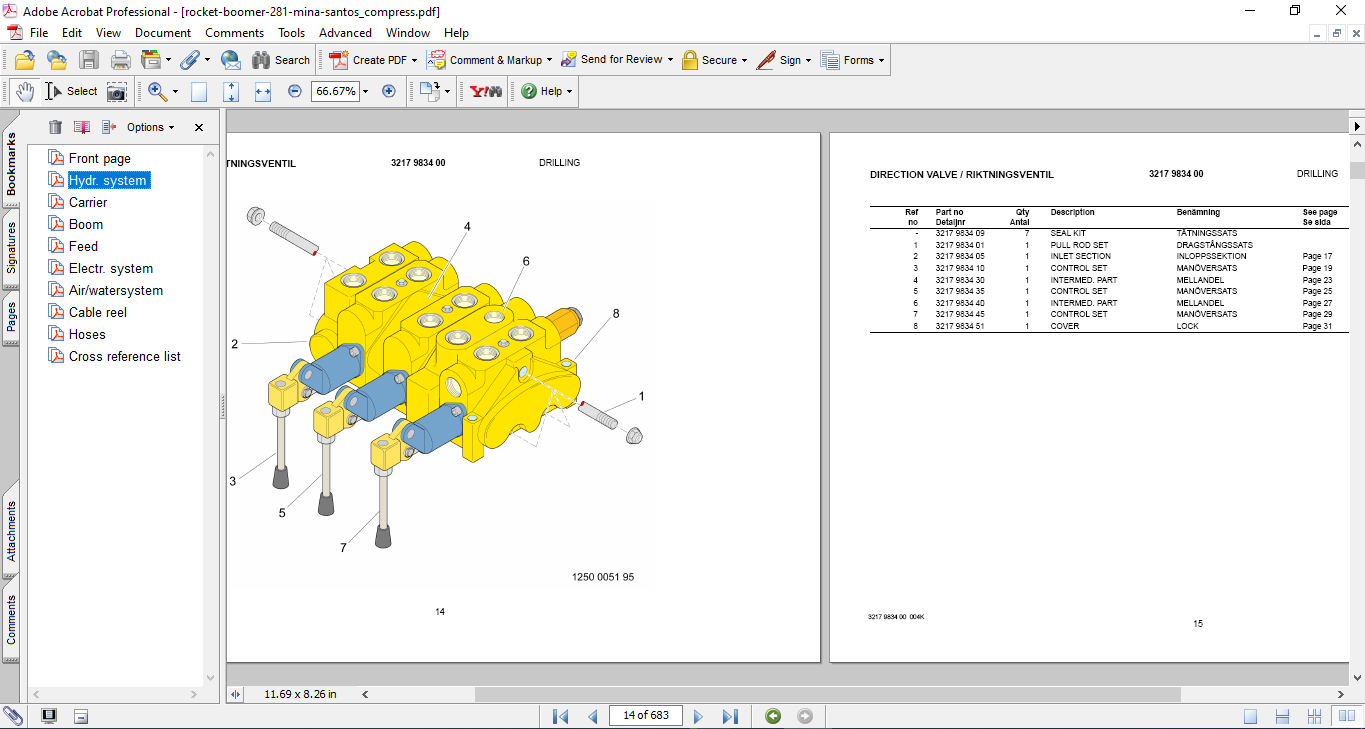1365x729 pixels.
Task: Click the Snapshot camera tool
Action: pos(117,91)
